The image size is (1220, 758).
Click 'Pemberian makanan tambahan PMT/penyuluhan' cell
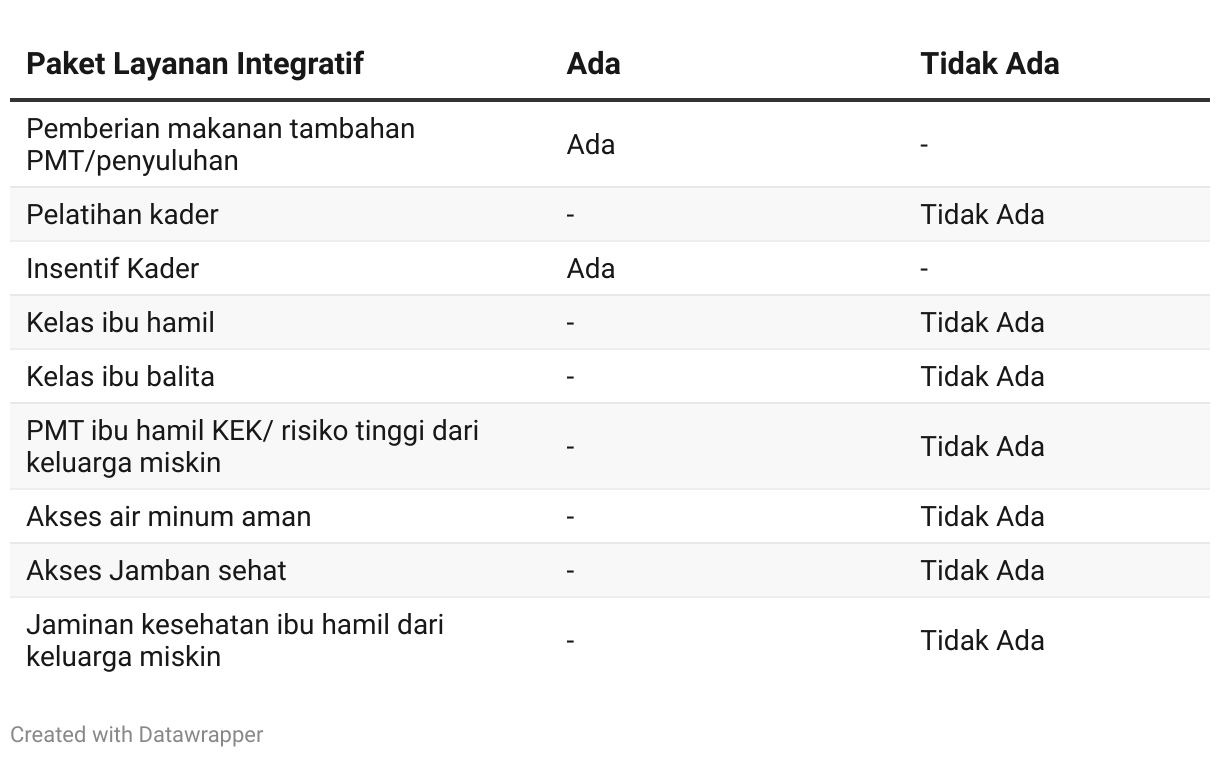(220, 144)
